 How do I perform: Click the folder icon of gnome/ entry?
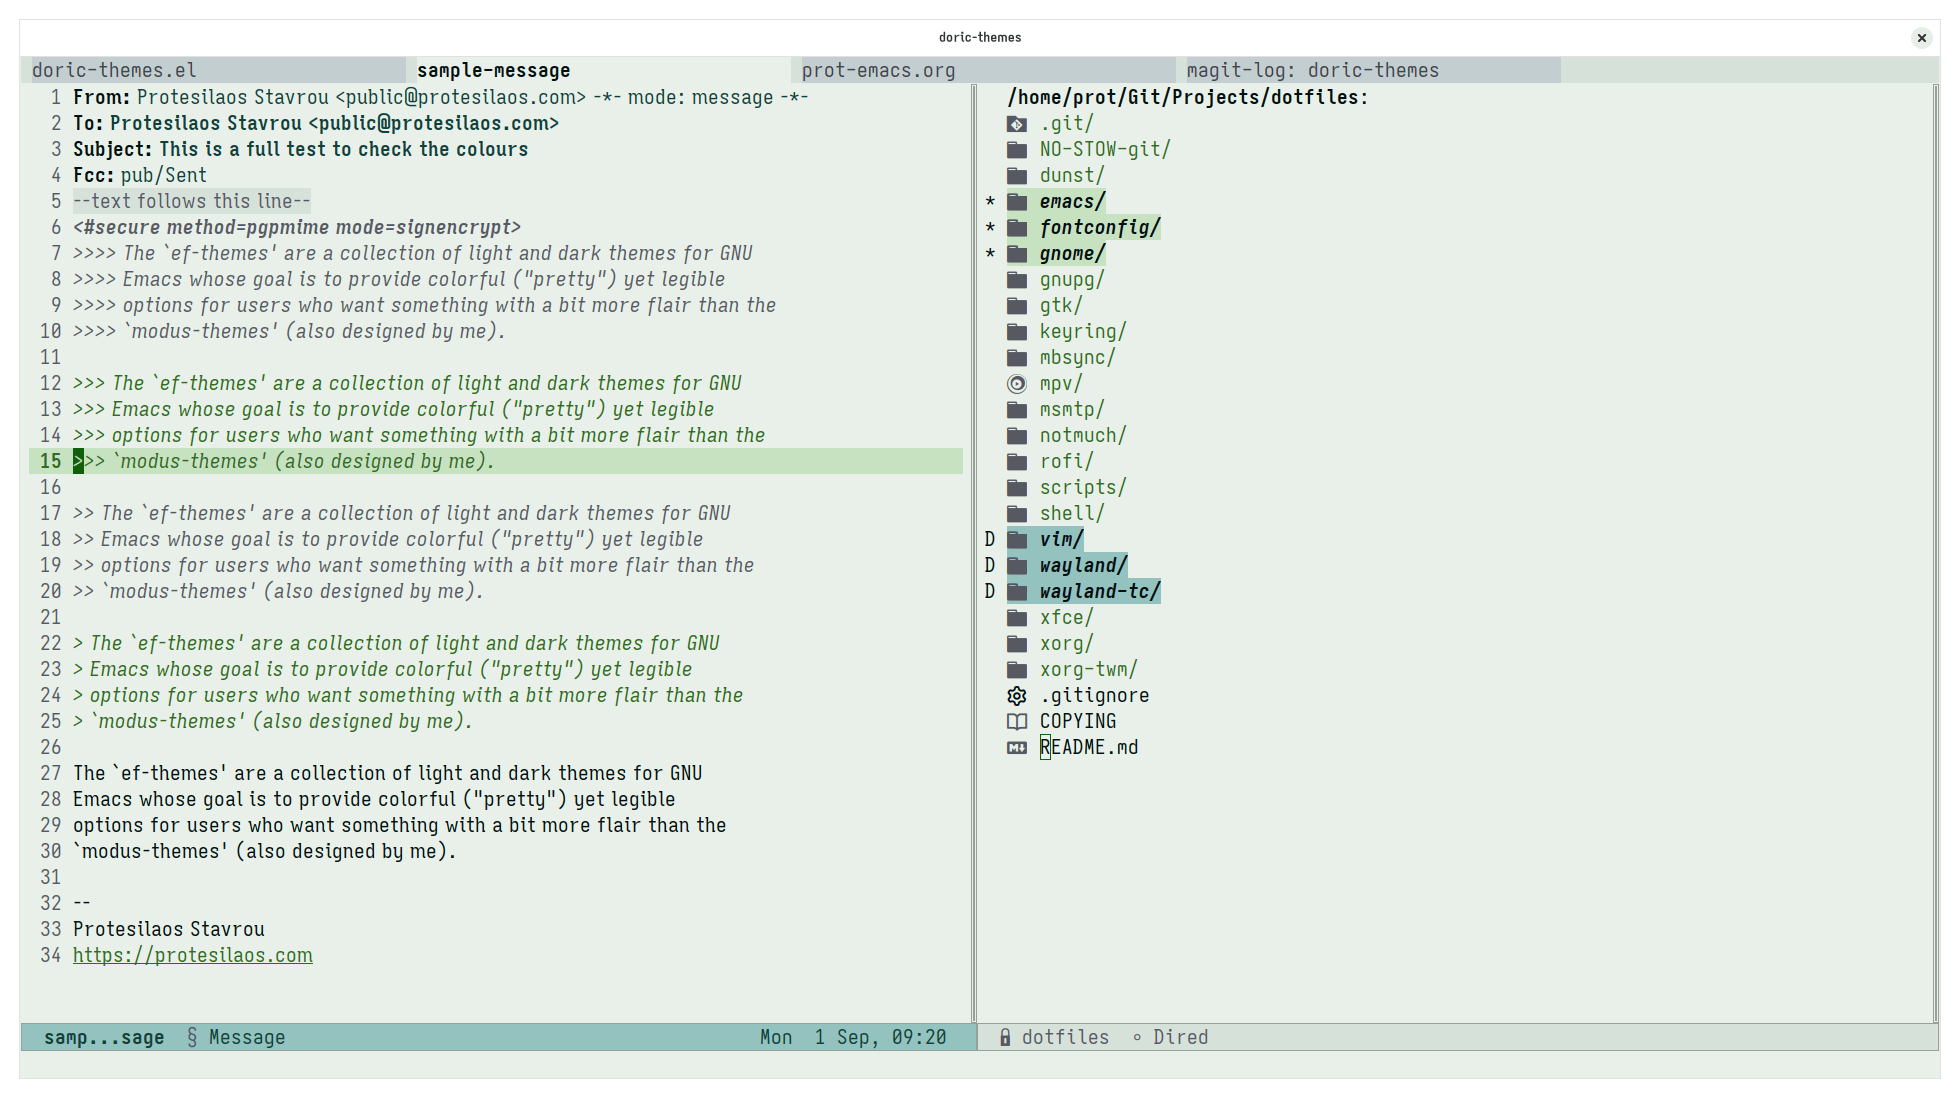pos(1016,254)
